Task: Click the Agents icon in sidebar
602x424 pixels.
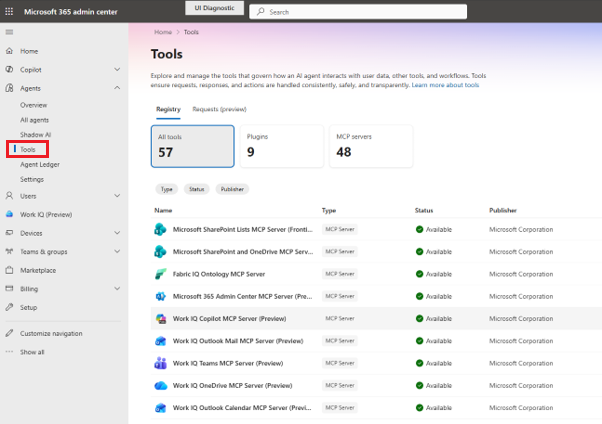Action: click(9, 88)
